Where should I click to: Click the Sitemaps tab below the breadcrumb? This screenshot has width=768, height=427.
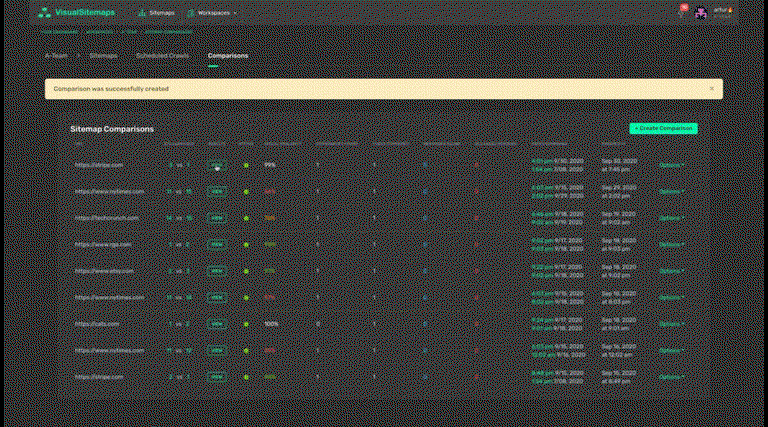tap(103, 56)
